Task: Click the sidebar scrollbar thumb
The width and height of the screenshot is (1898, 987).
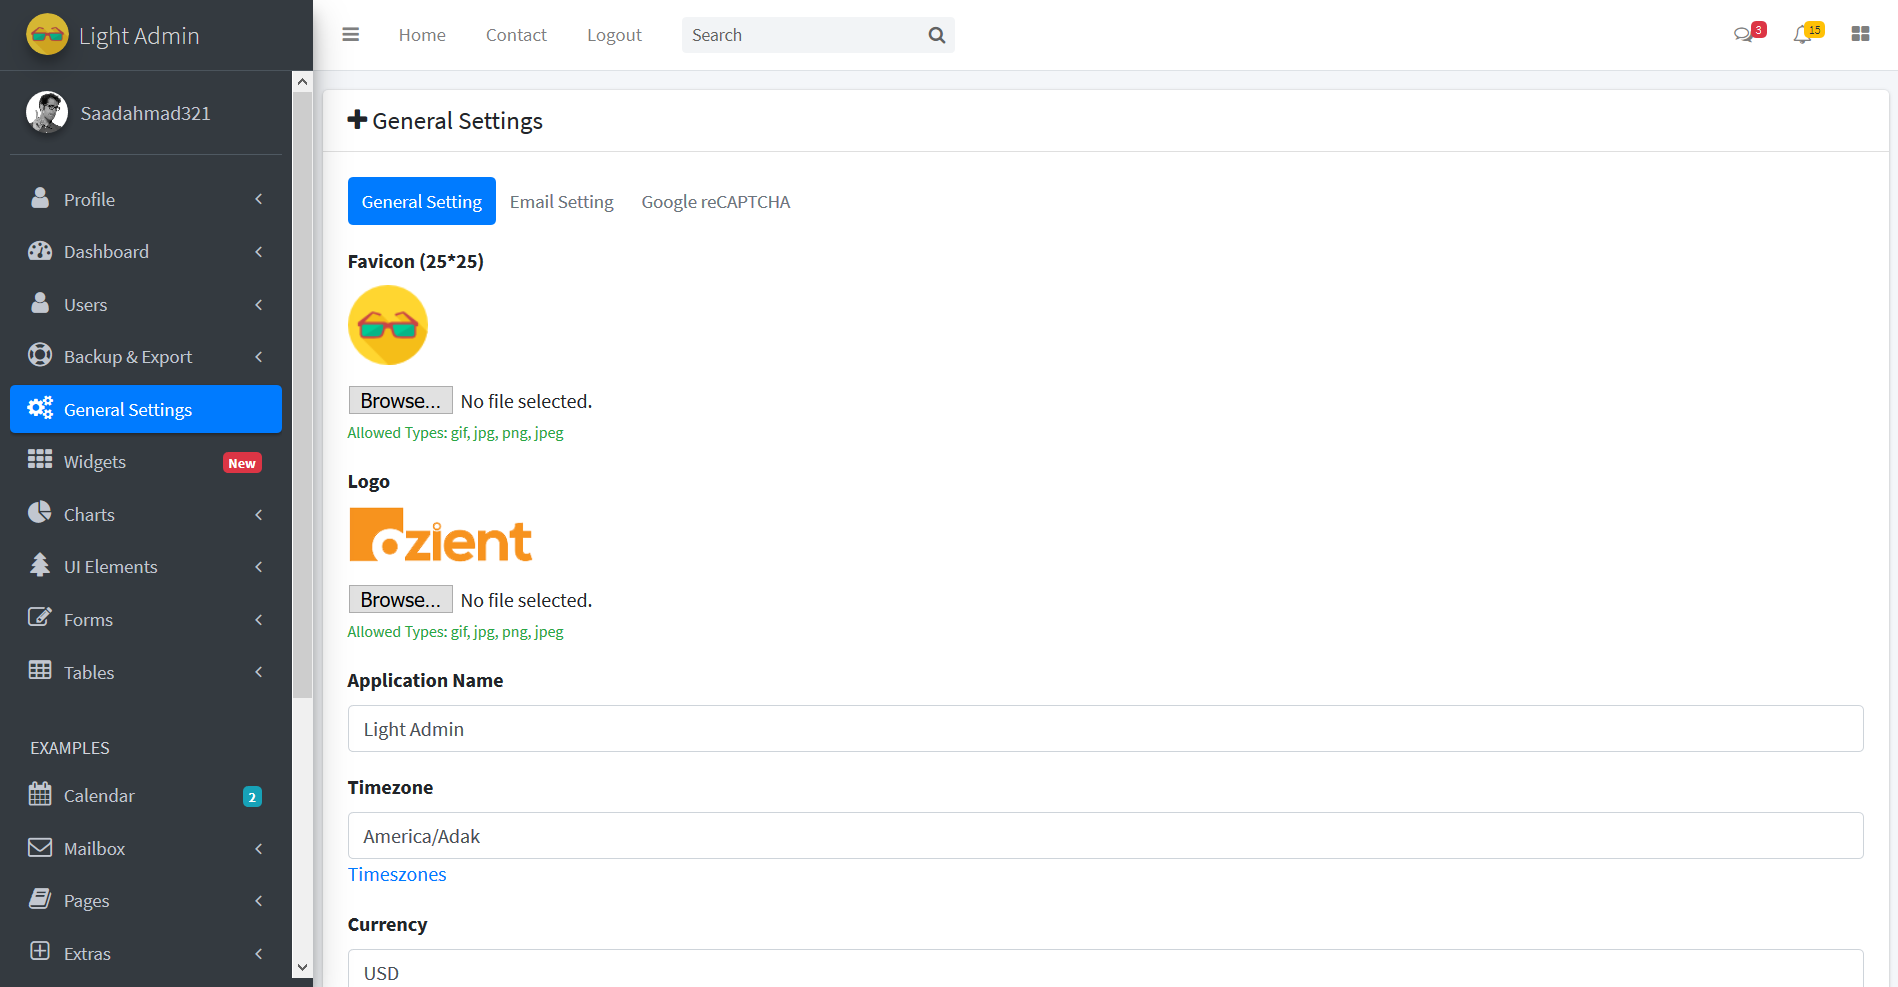Action: [302, 395]
